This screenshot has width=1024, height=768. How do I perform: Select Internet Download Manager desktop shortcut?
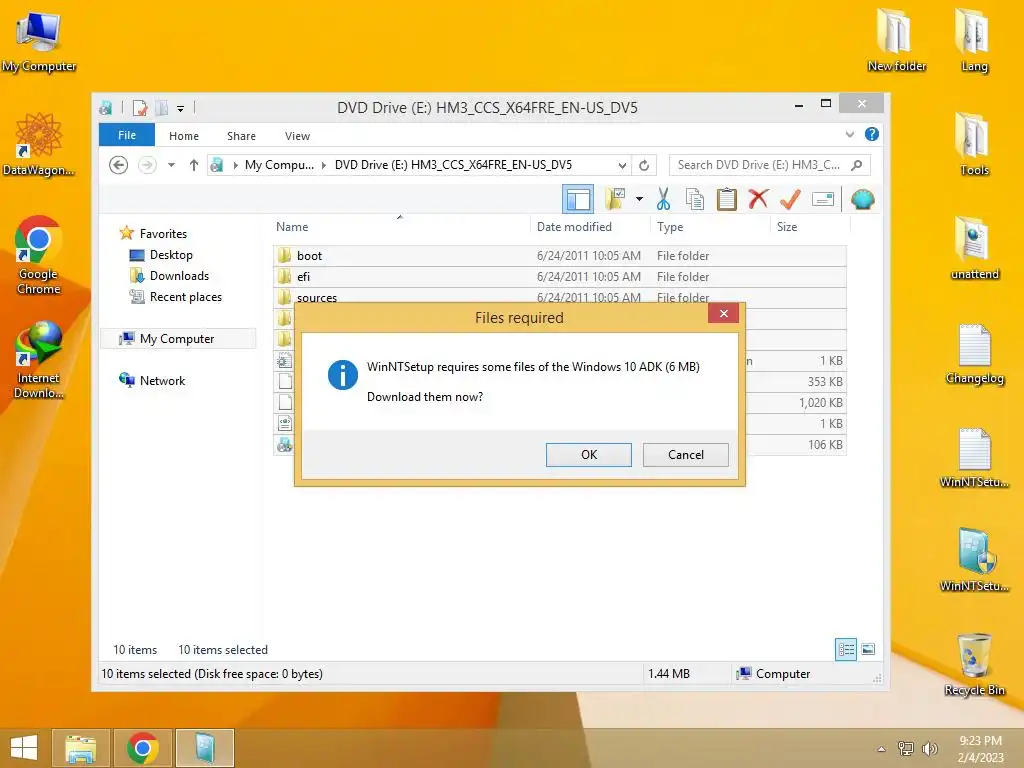pyautogui.click(x=39, y=360)
